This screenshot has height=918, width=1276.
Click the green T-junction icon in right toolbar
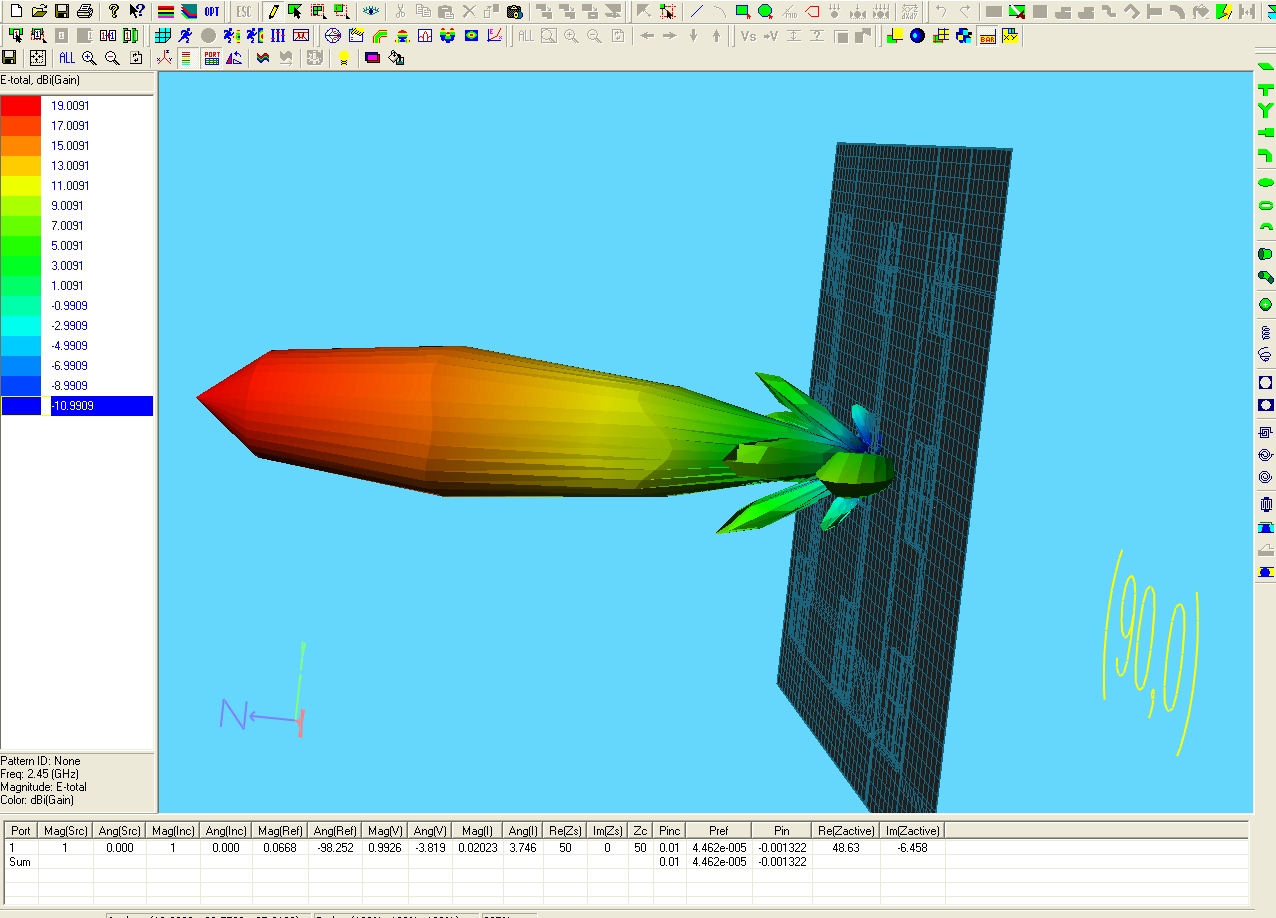[1265, 88]
